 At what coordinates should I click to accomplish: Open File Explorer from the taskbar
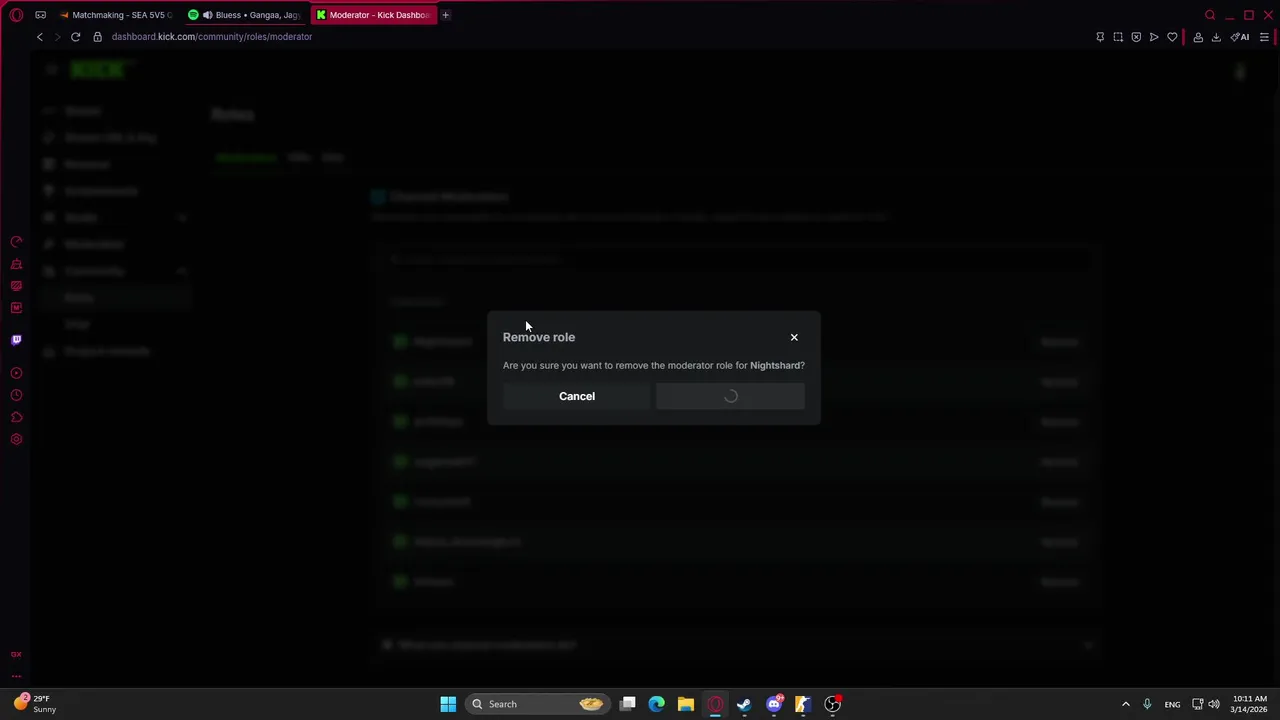(x=686, y=704)
